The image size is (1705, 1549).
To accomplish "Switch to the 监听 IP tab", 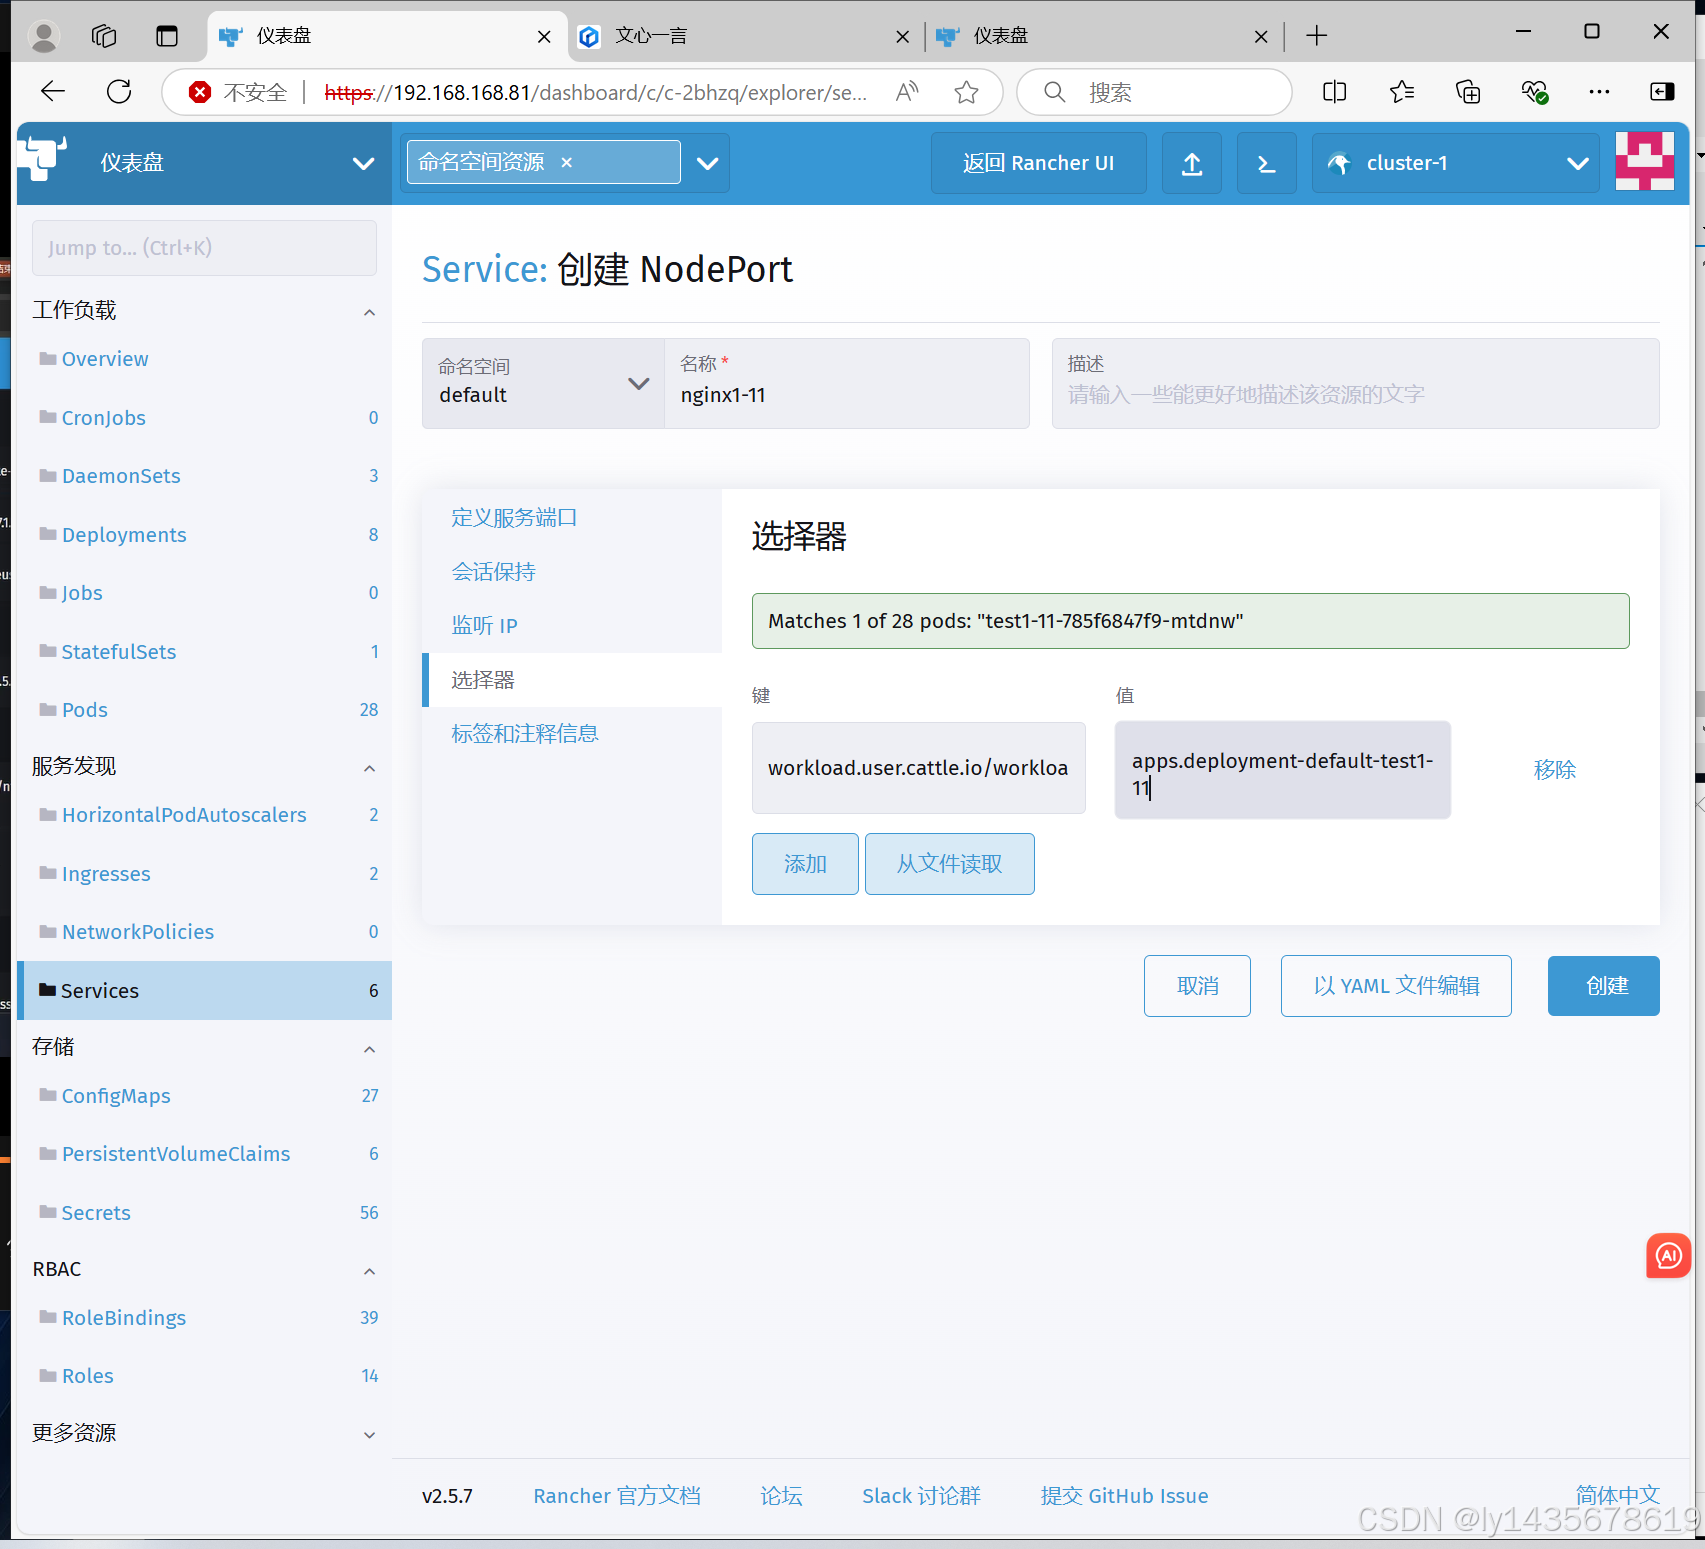I will (484, 626).
